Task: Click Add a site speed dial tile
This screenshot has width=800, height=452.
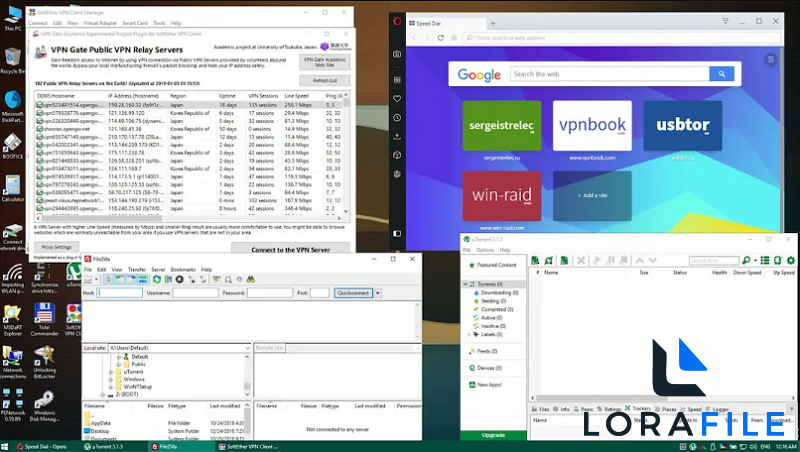Action: pyautogui.click(x=592, y=196)
